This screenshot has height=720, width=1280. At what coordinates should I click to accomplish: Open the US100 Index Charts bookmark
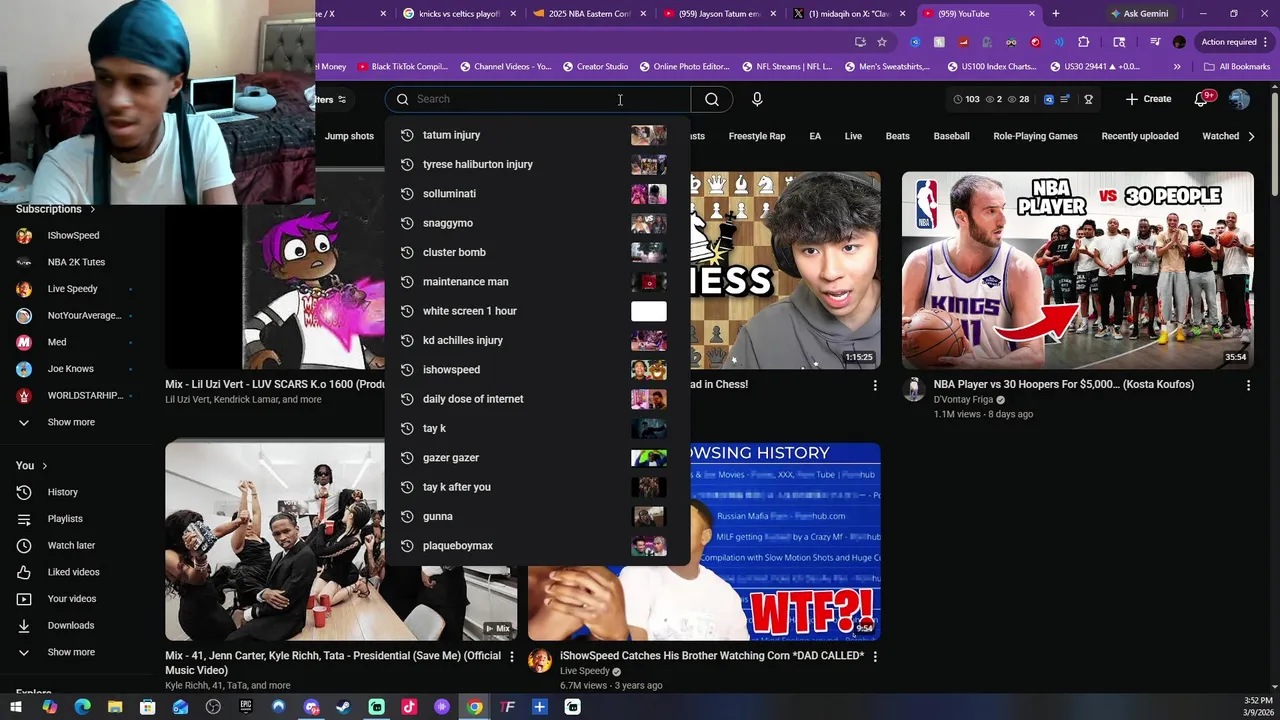990,67
